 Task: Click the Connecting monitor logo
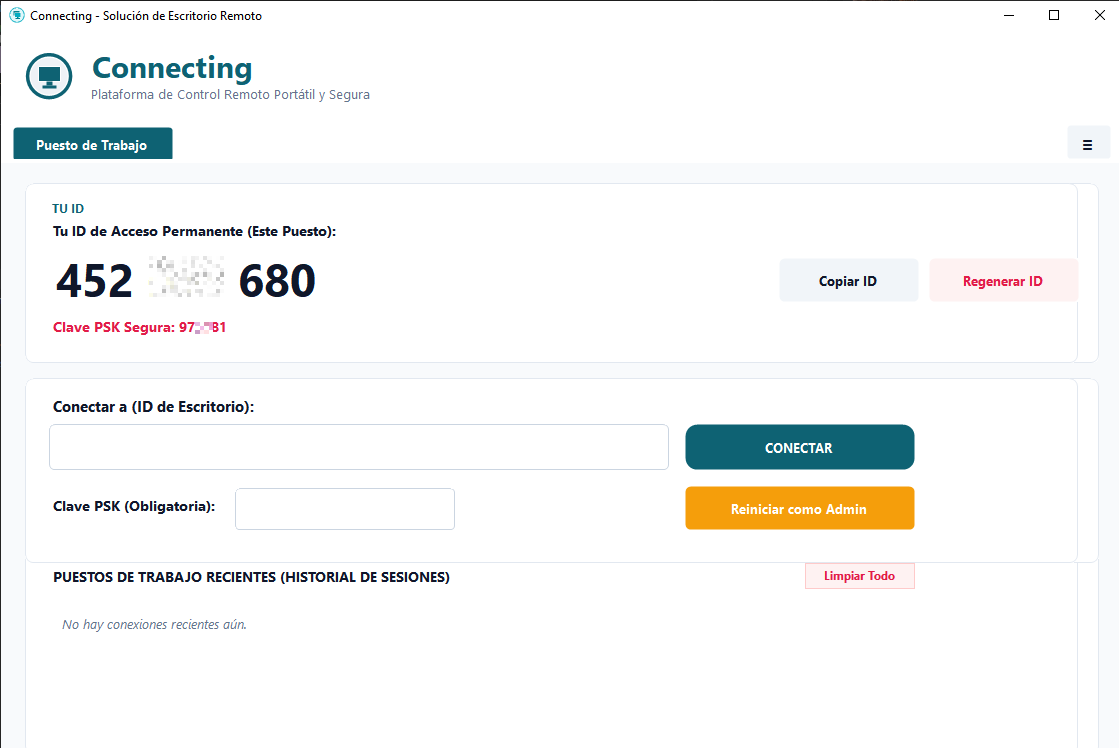coord(49,76)
